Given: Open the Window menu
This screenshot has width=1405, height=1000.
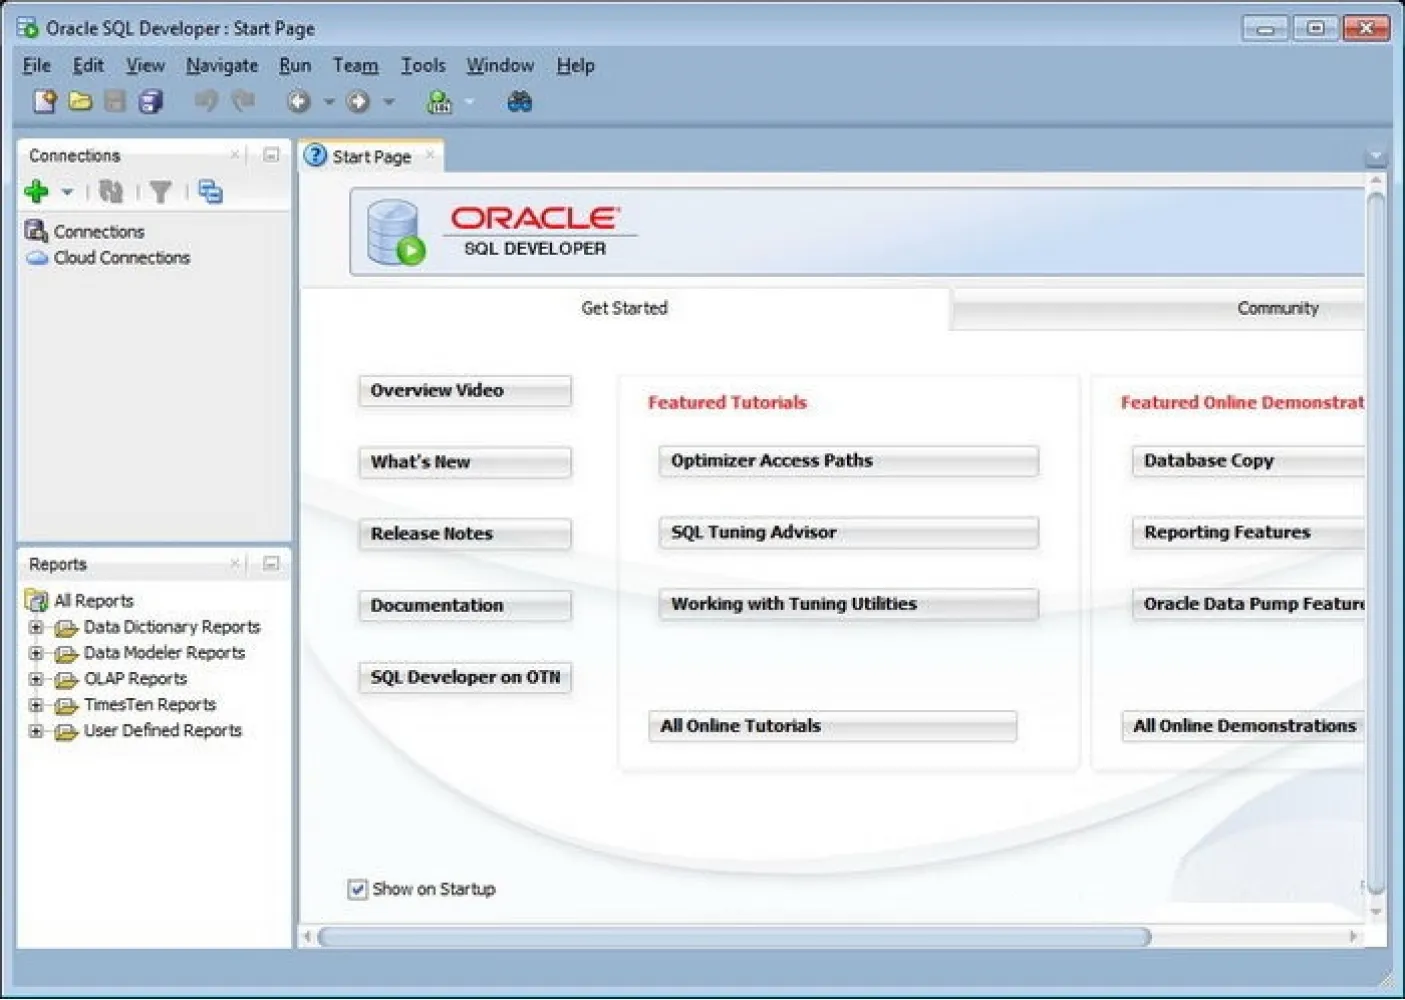Looking at the screenshot, I should point(500,65).
